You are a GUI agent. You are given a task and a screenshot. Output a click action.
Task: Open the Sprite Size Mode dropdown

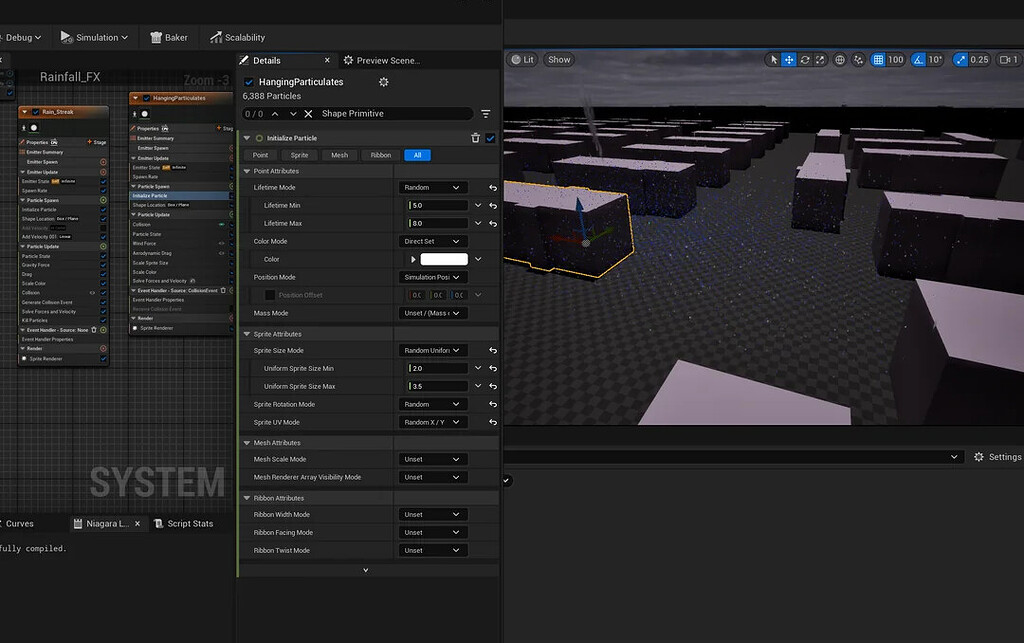432,351
